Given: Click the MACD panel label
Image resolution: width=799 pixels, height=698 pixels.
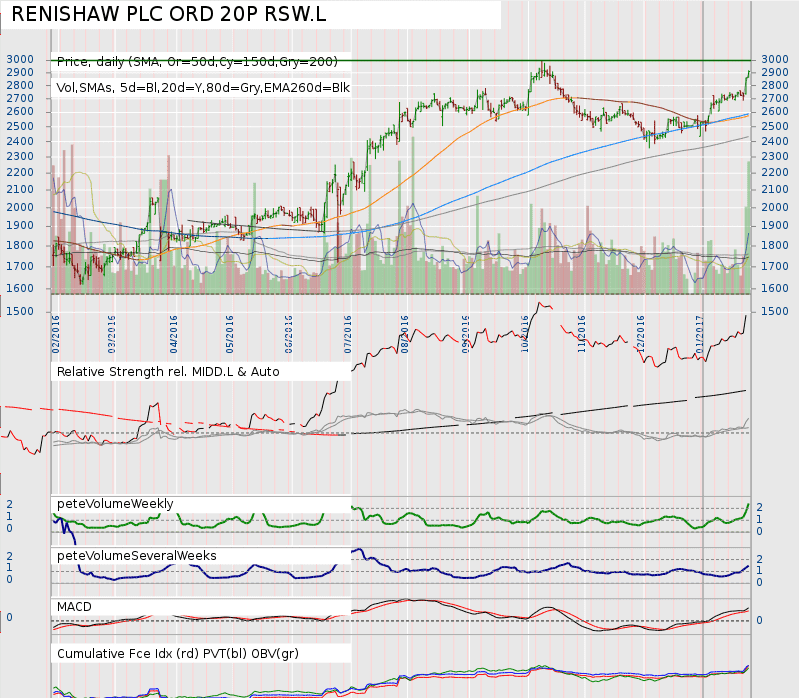Looking at the screenshot, I should coord(74,607).
